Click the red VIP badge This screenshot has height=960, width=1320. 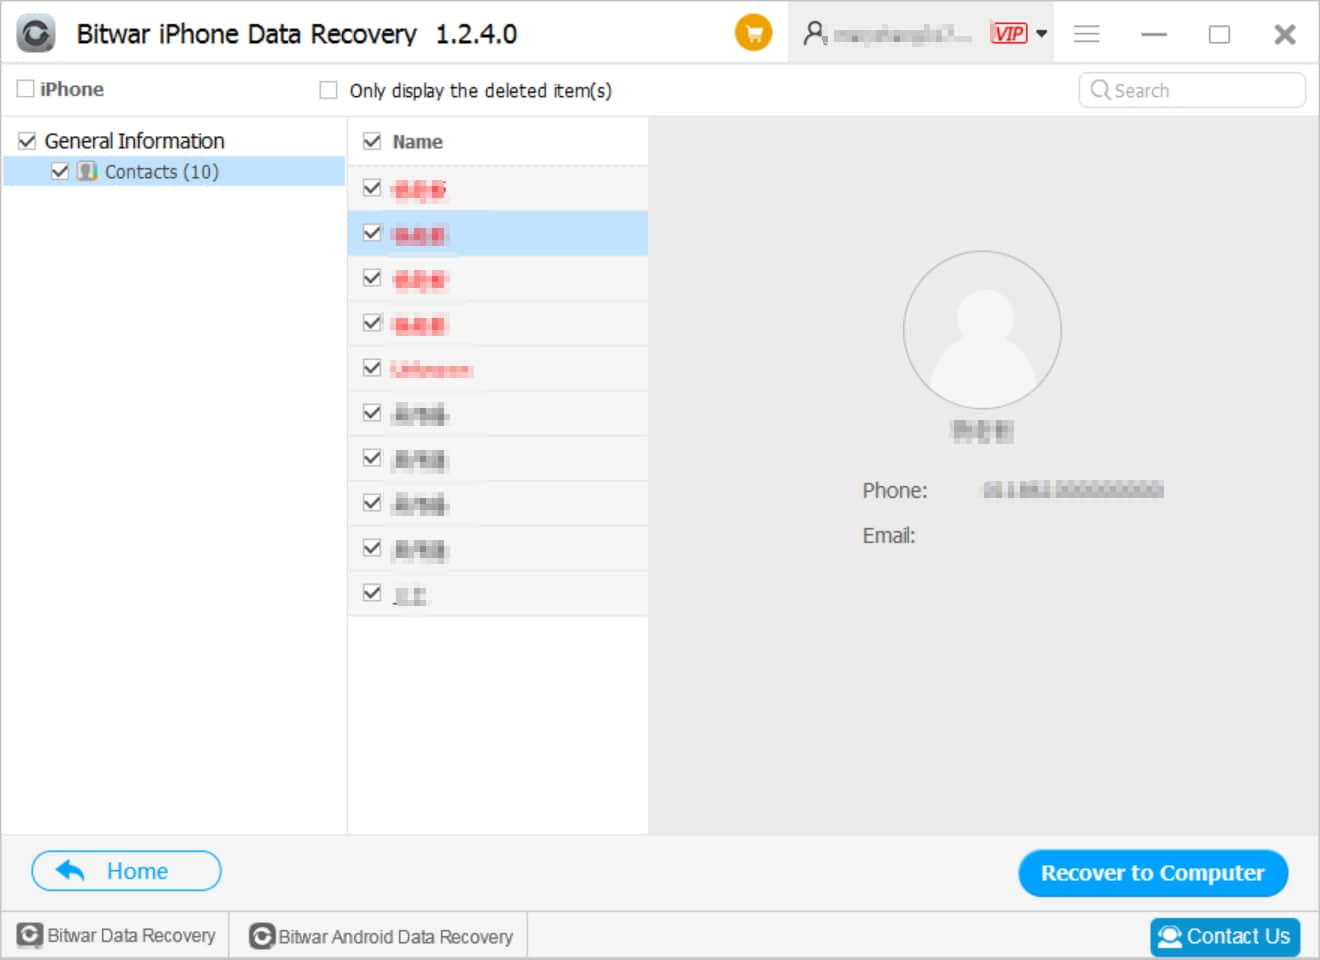[1009, 34]
